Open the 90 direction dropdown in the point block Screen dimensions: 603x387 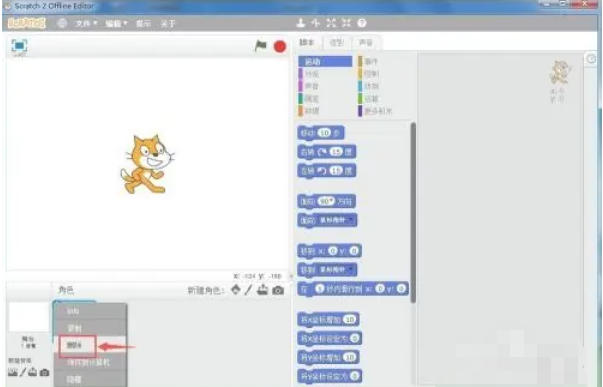(x=326, y=201)
